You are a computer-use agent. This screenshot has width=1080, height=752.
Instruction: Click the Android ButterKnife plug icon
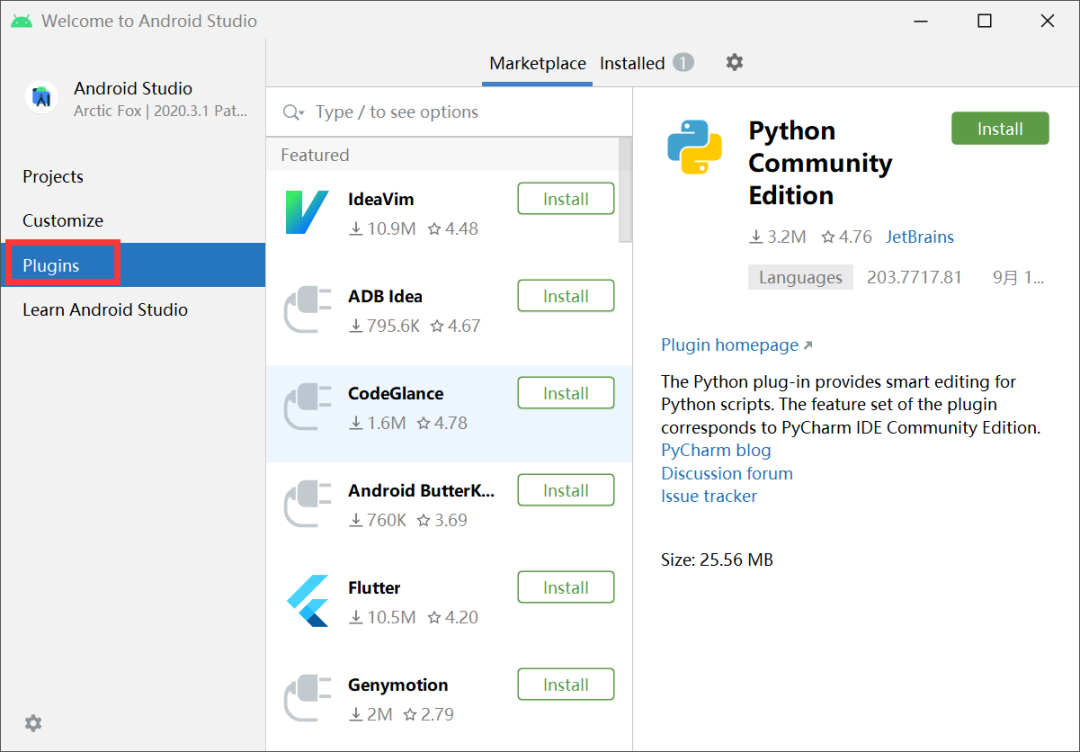pyautogui.click(x=307, y=504)
